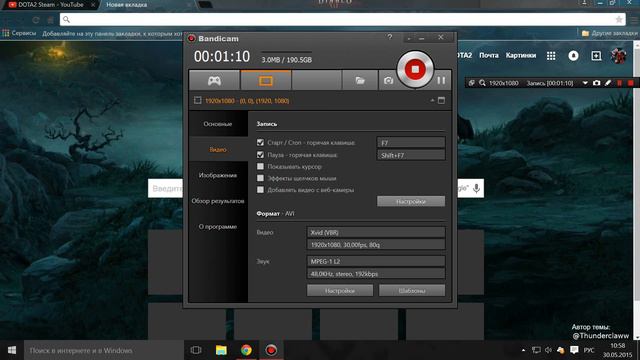The height and width of the screenshot is (360, 640).
Task: Open the action center notification icon
Action: click(574, 350)
